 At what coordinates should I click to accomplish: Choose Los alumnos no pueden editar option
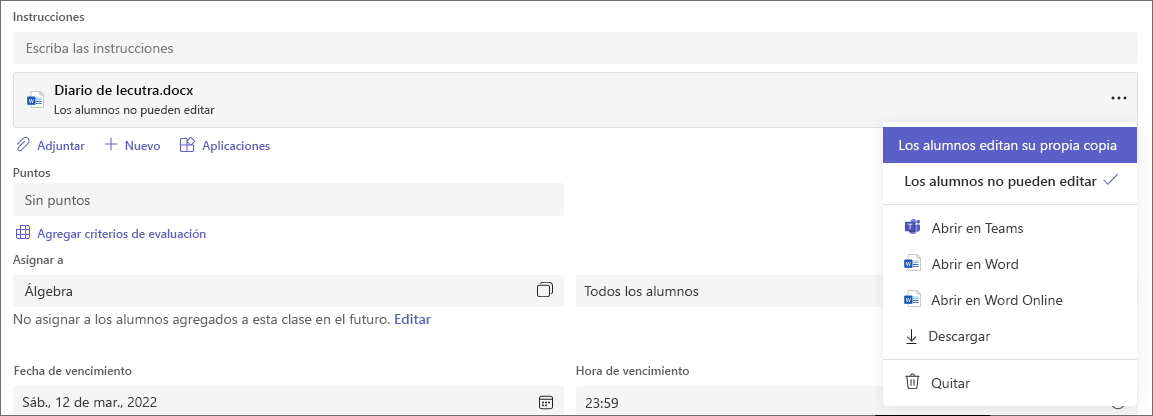pos(1010,182)
